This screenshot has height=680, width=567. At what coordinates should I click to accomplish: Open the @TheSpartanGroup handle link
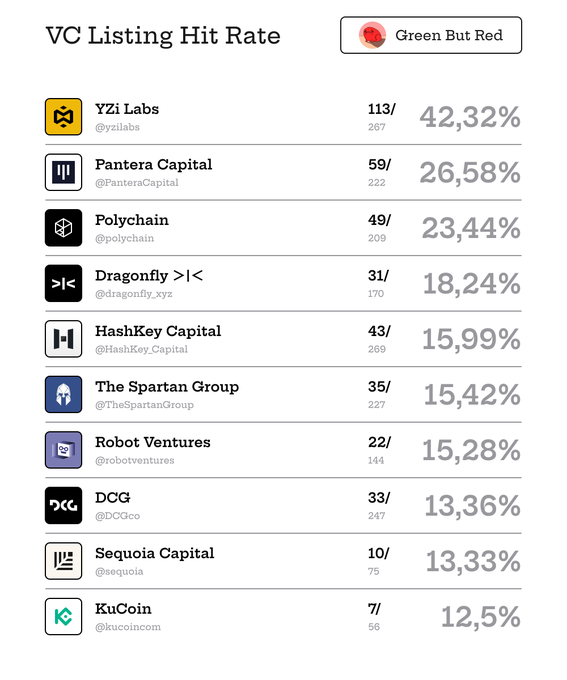click(x=144, y=405)
